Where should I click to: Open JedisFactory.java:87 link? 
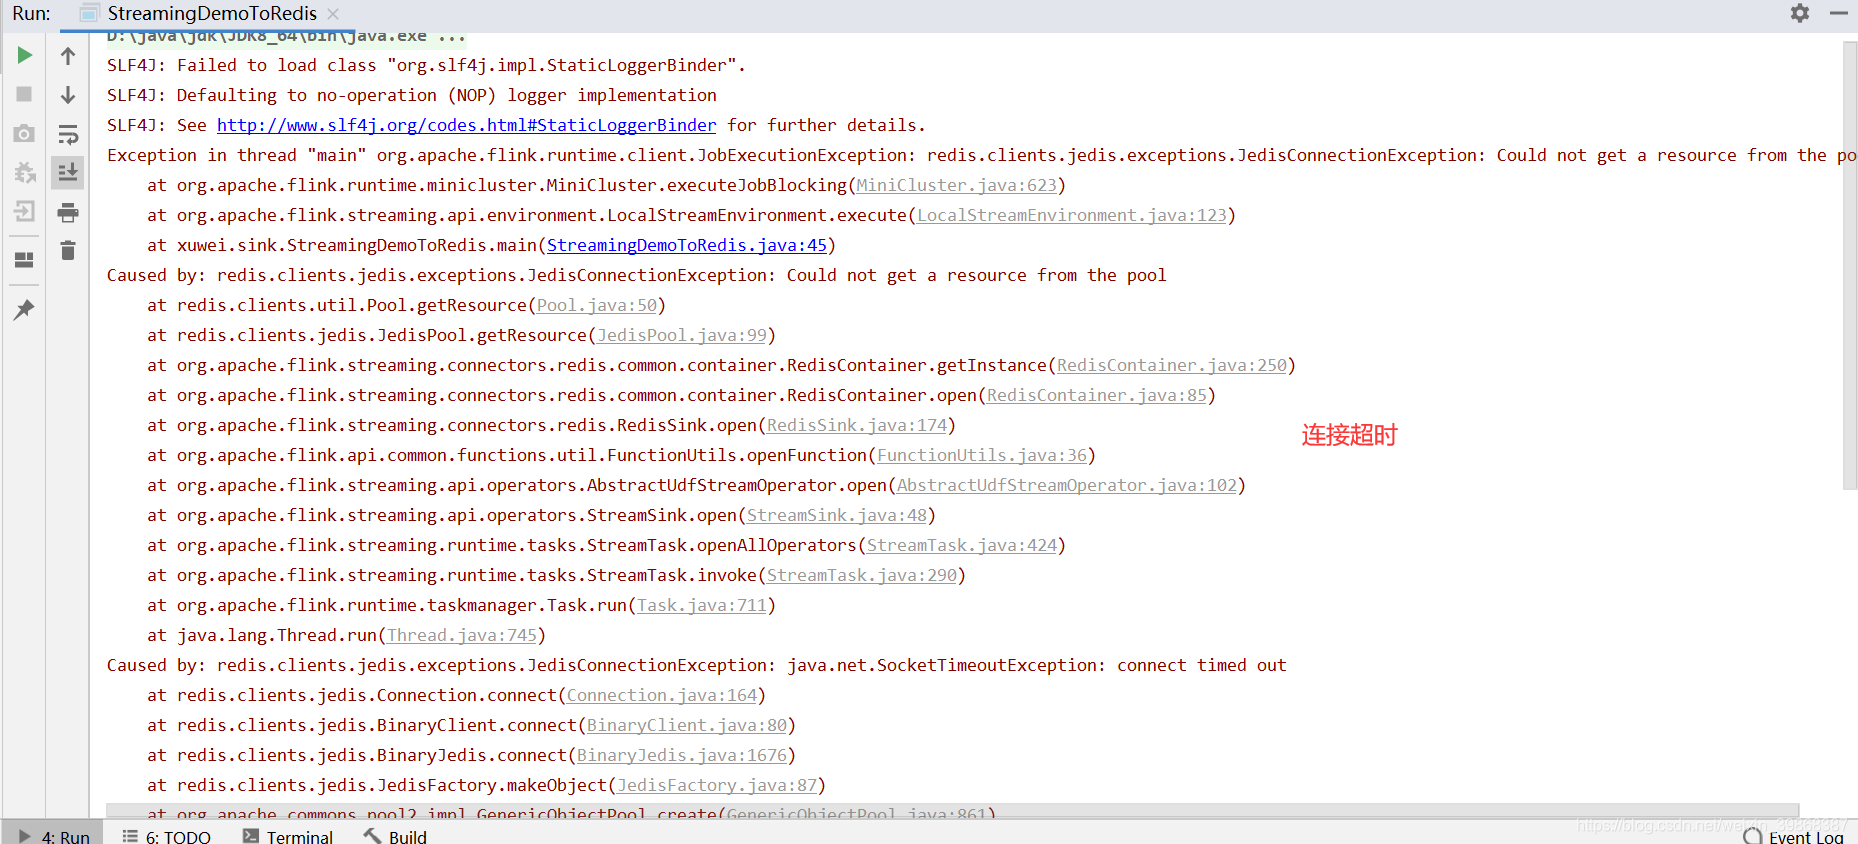(717, 785)
